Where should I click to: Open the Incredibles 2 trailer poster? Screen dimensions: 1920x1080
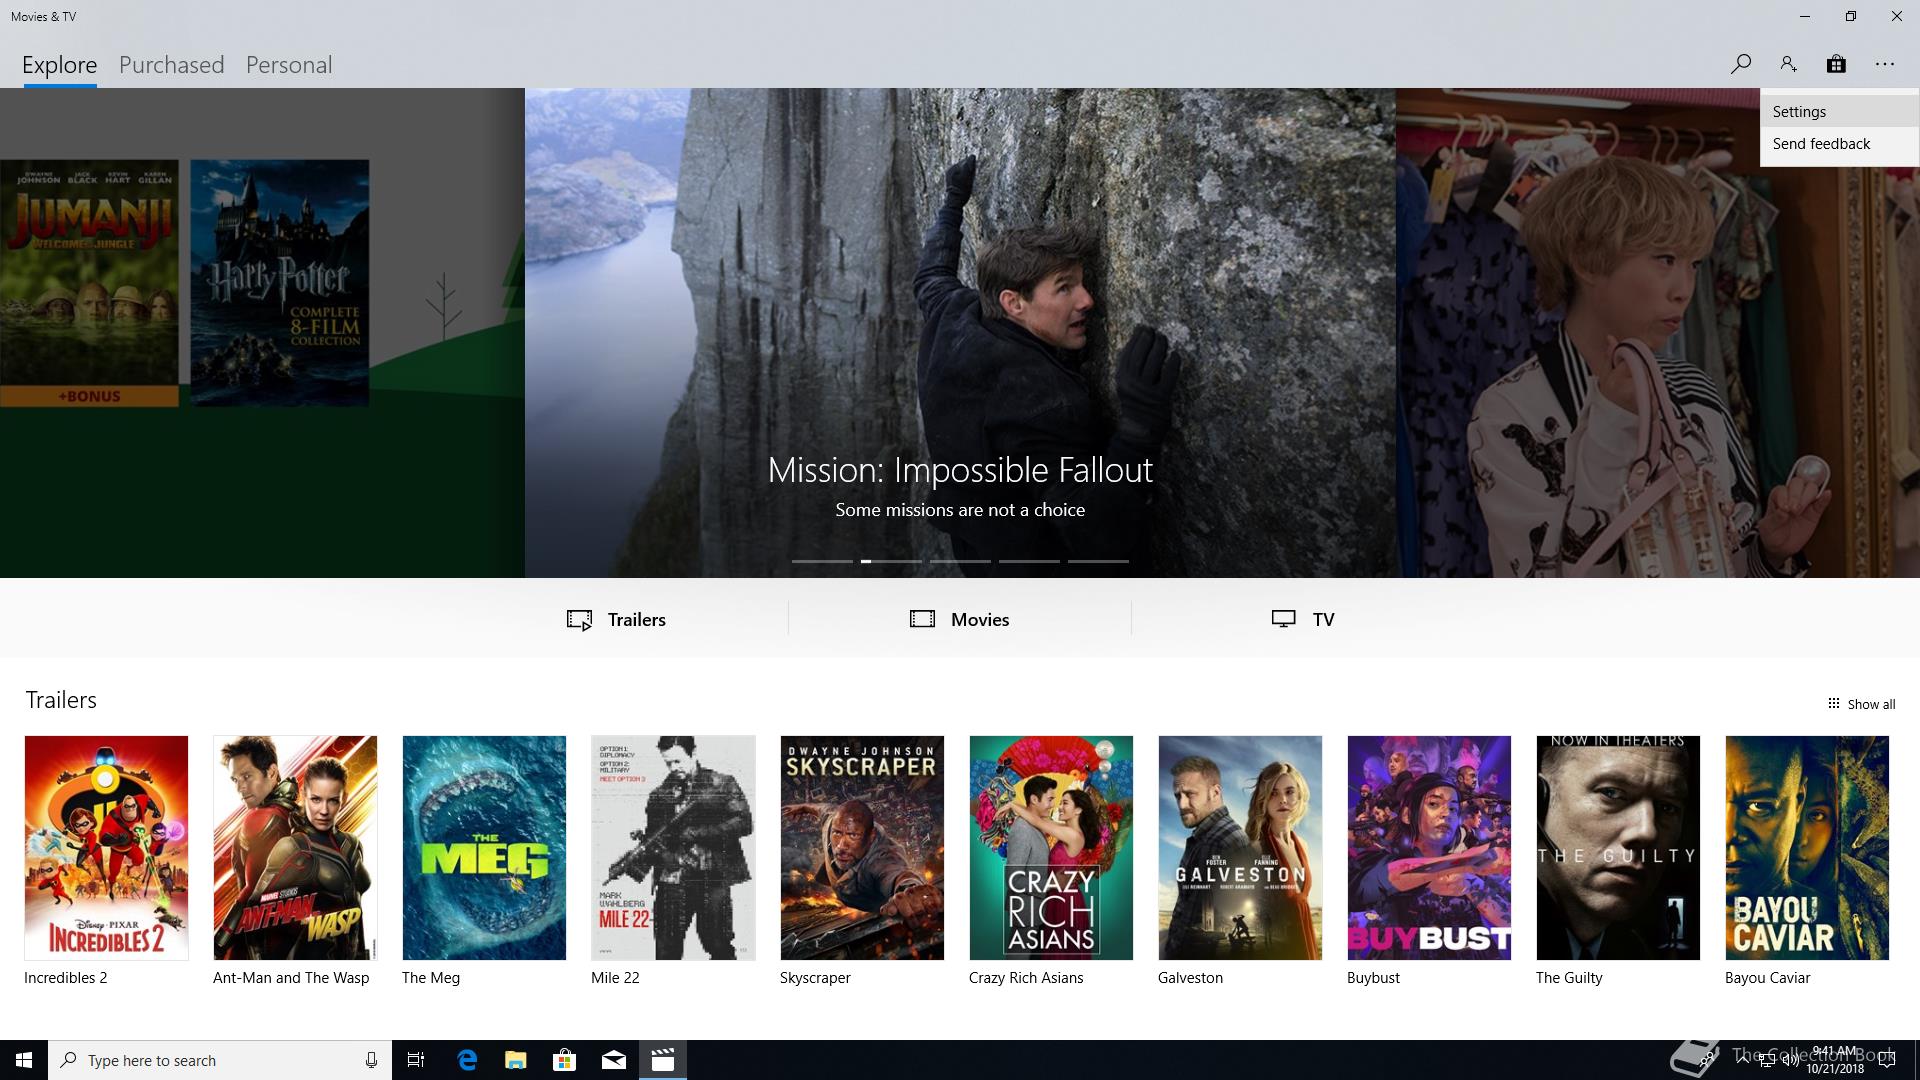[106, 848]
